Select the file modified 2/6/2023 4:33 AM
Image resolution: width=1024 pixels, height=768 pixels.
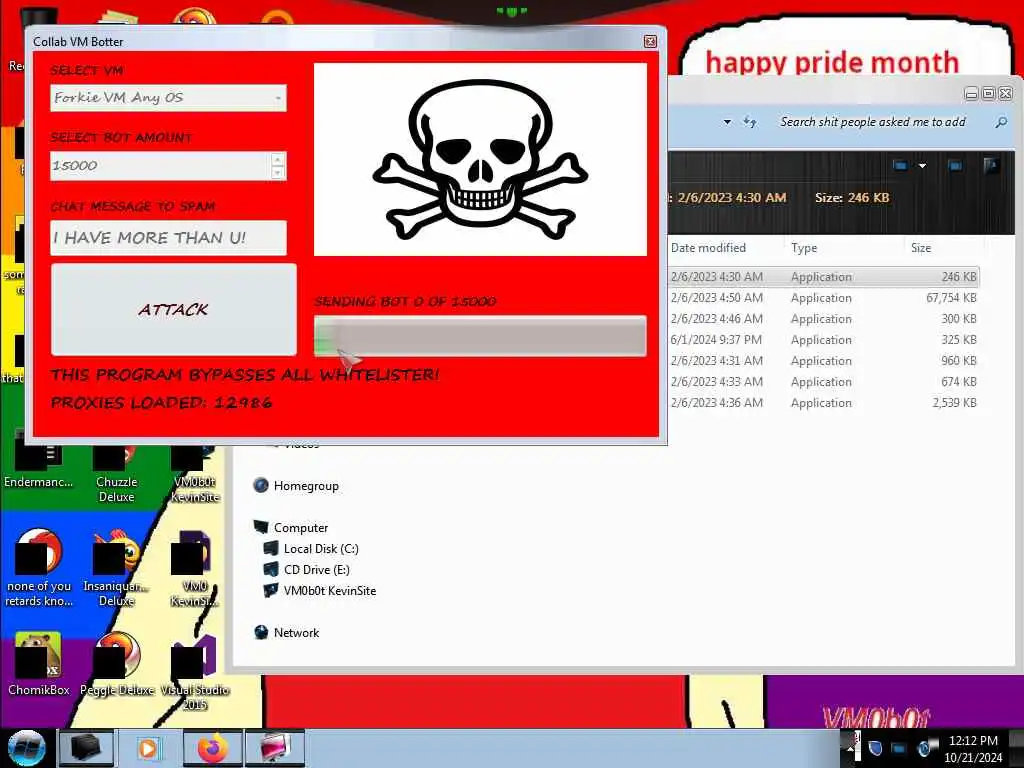click(824, 381)
